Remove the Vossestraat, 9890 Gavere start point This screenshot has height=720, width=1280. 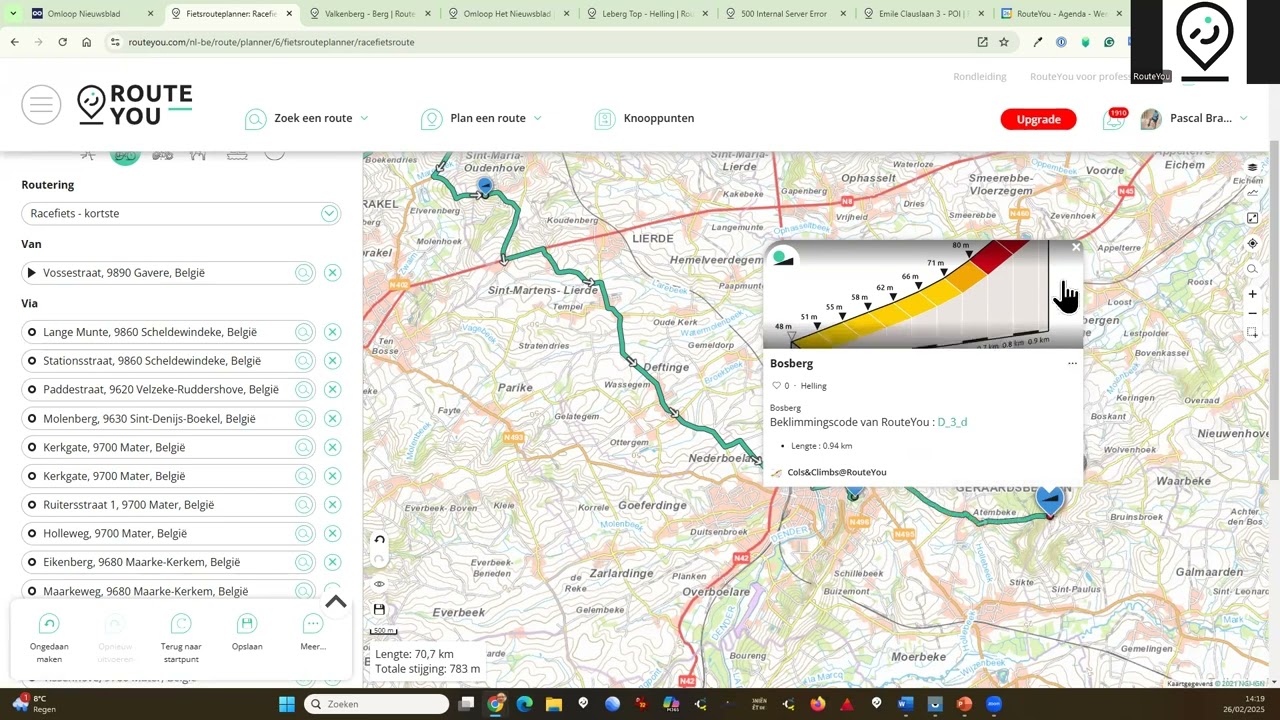click(332, 273)
